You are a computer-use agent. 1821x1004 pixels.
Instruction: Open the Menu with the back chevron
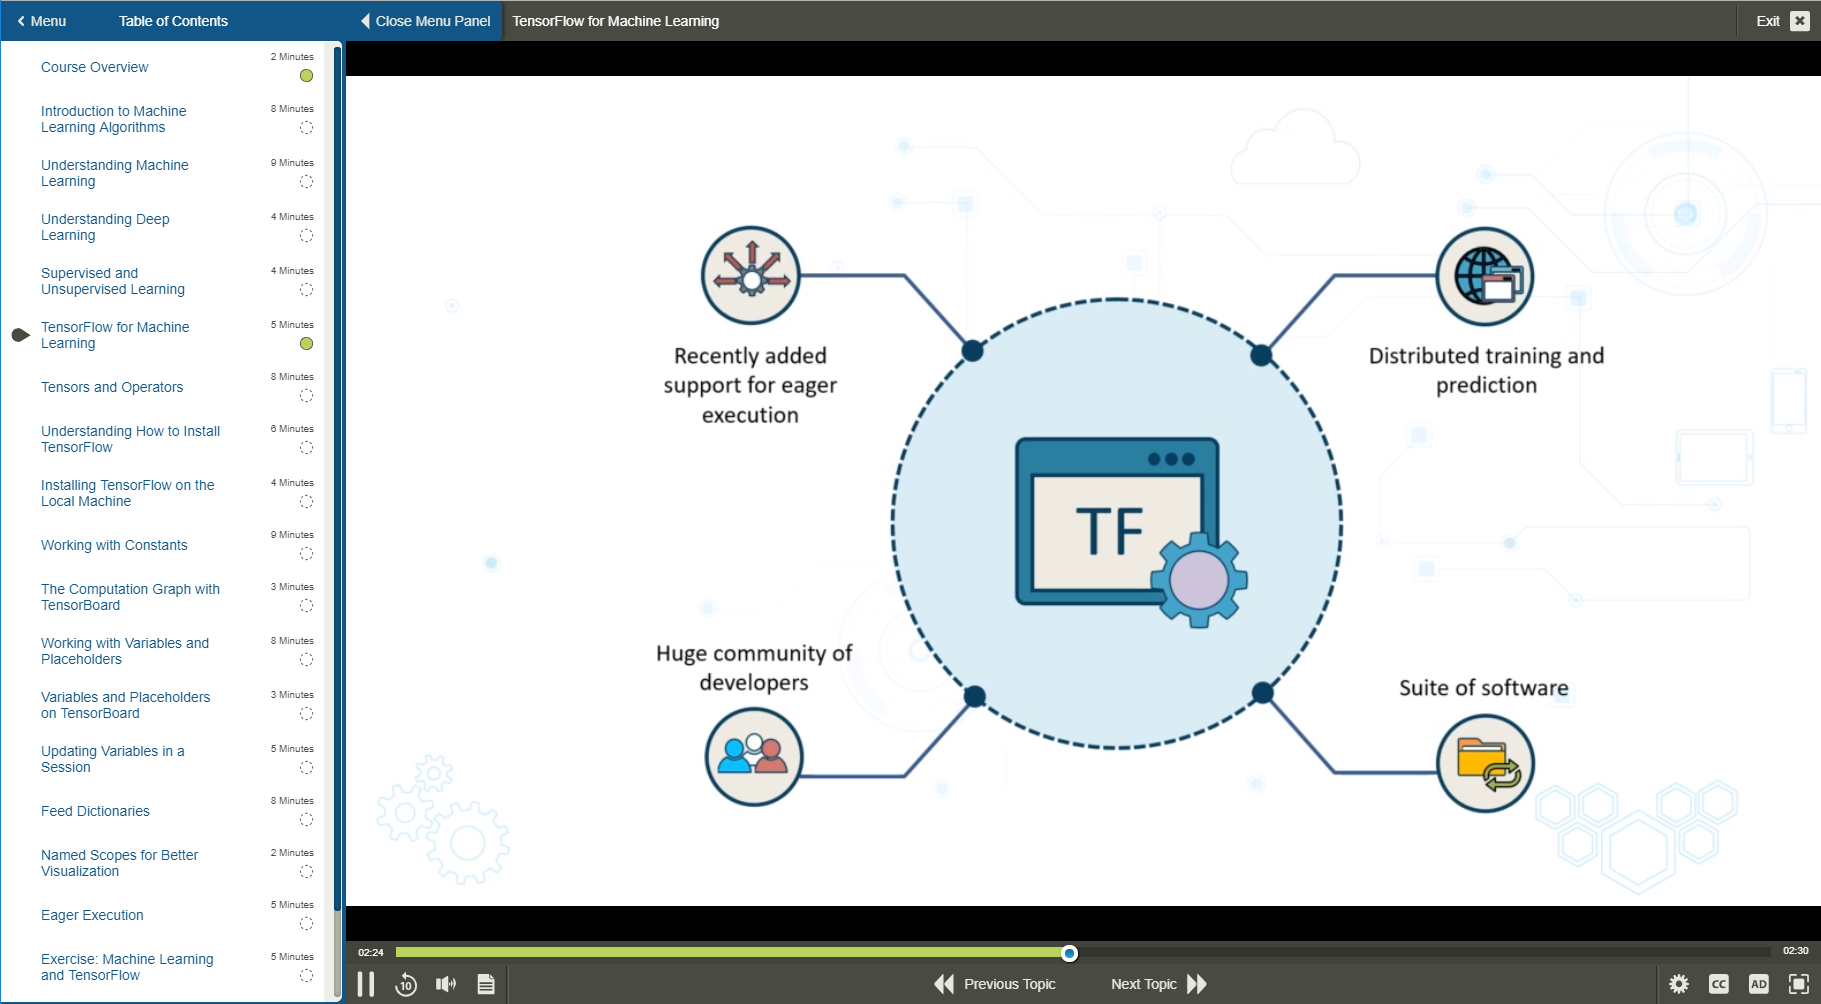42,20
